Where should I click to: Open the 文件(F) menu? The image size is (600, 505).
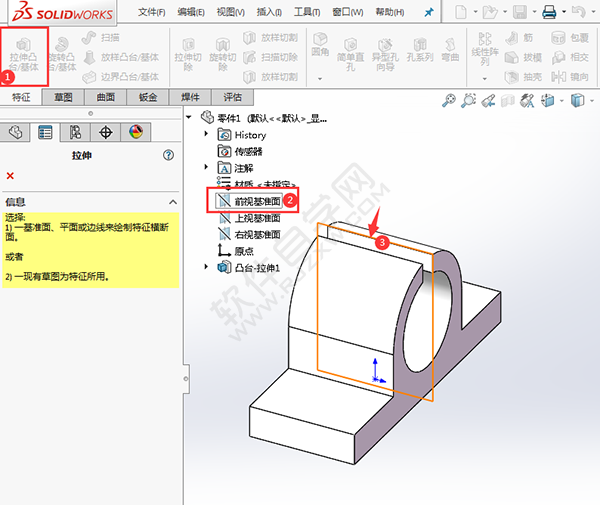pyautogui.click(x=152, y=12)
